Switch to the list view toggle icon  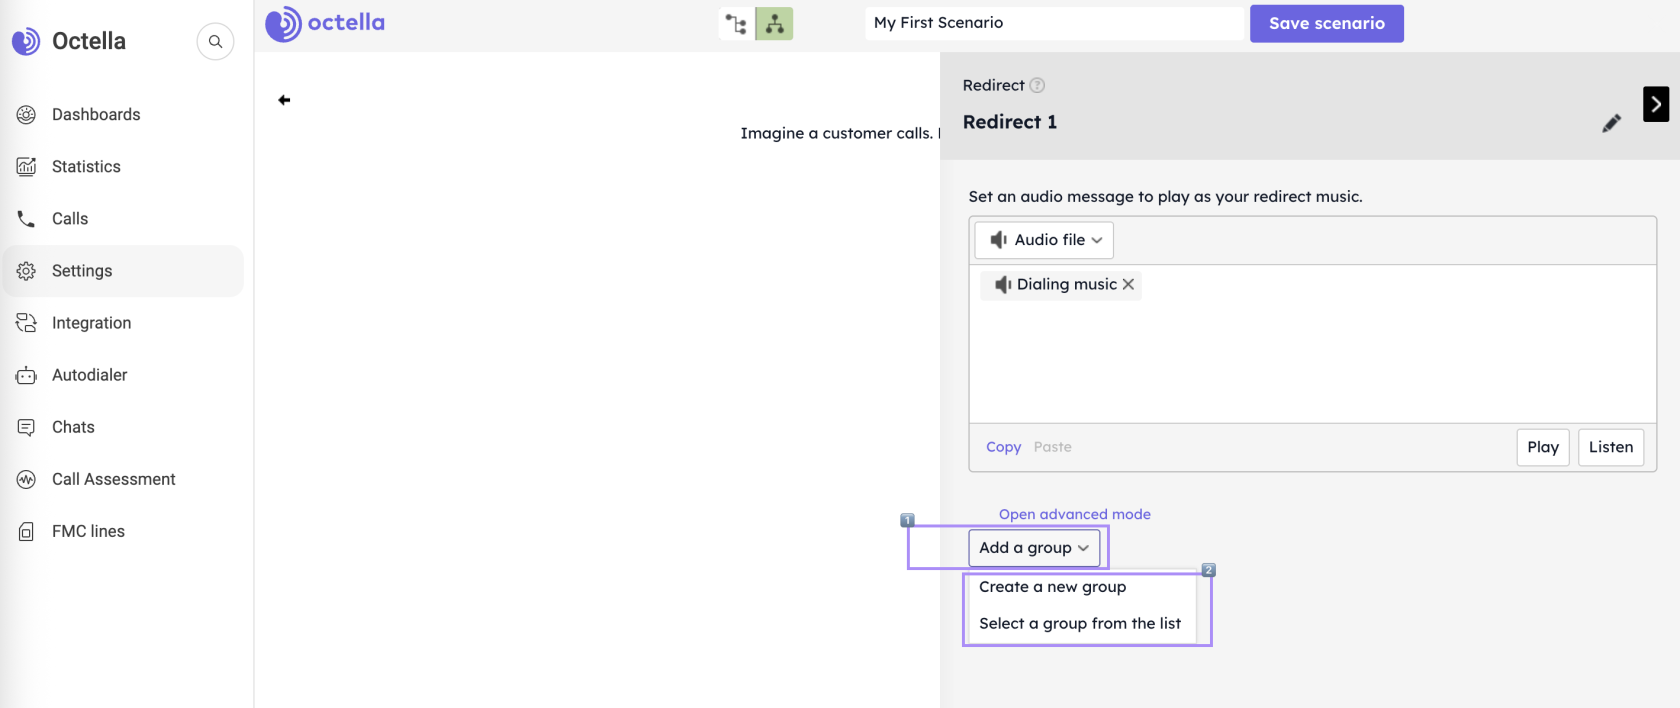[736, 24]
